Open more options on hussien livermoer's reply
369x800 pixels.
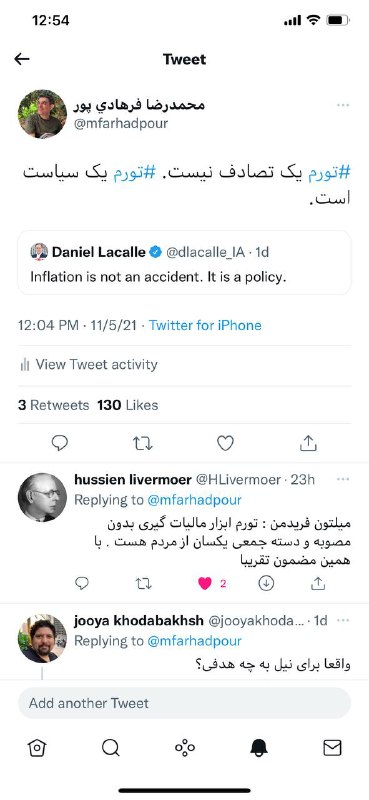tap(343, 479)
